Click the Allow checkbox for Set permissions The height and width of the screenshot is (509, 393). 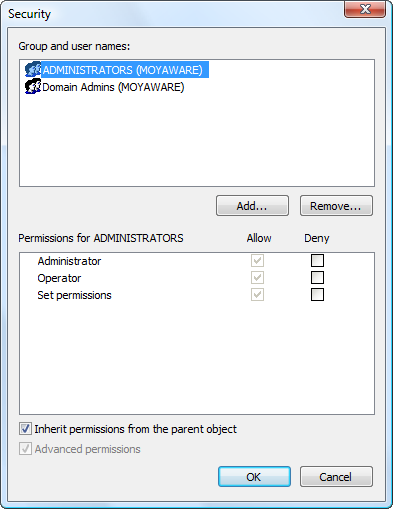[257, 294]
